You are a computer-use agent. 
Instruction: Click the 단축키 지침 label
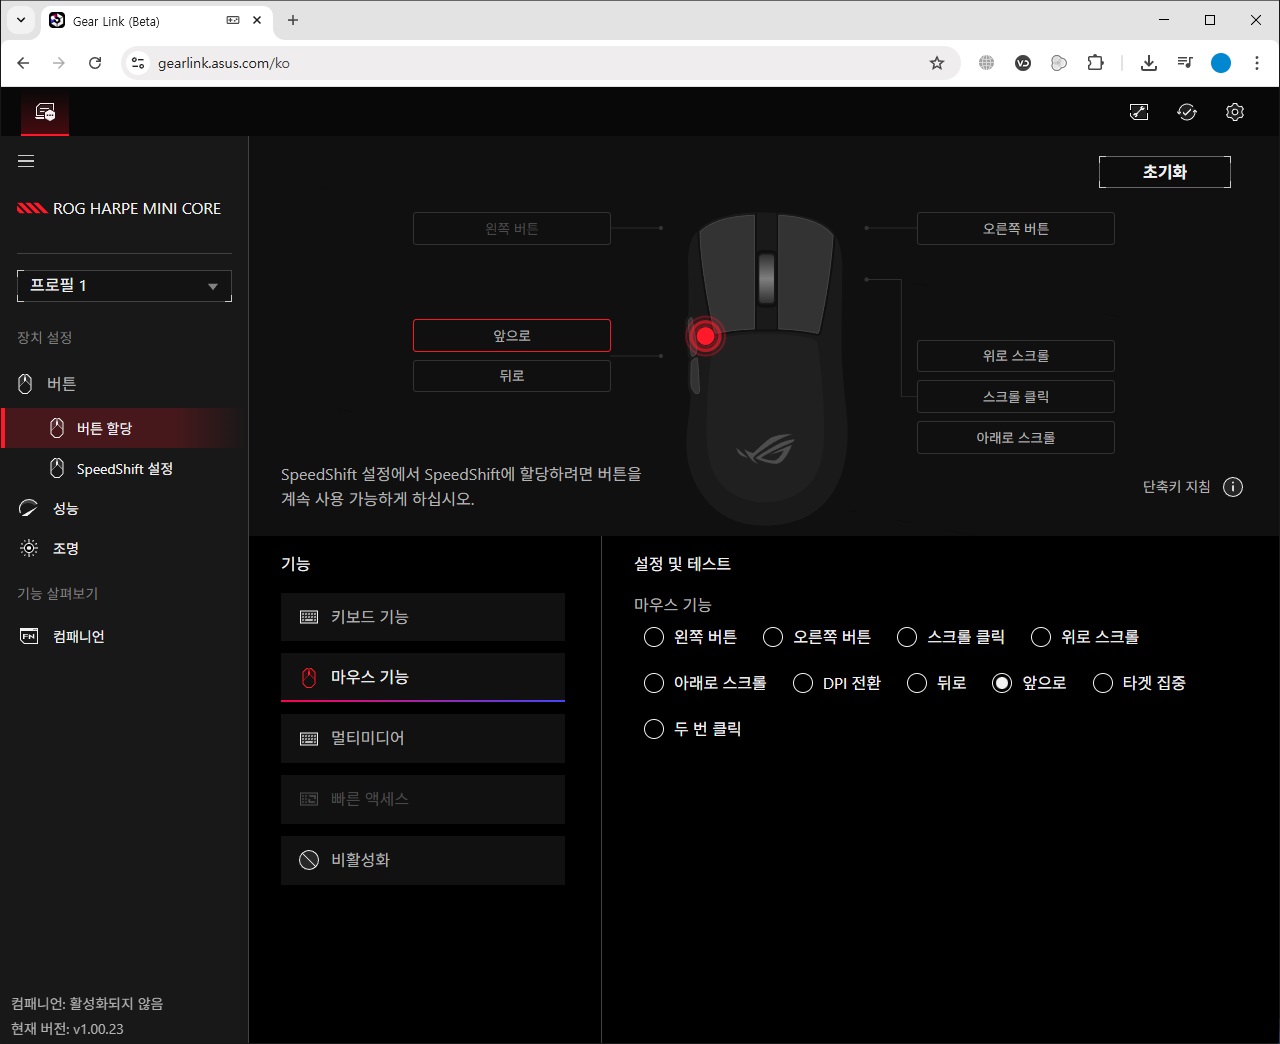coord(1176,487)
